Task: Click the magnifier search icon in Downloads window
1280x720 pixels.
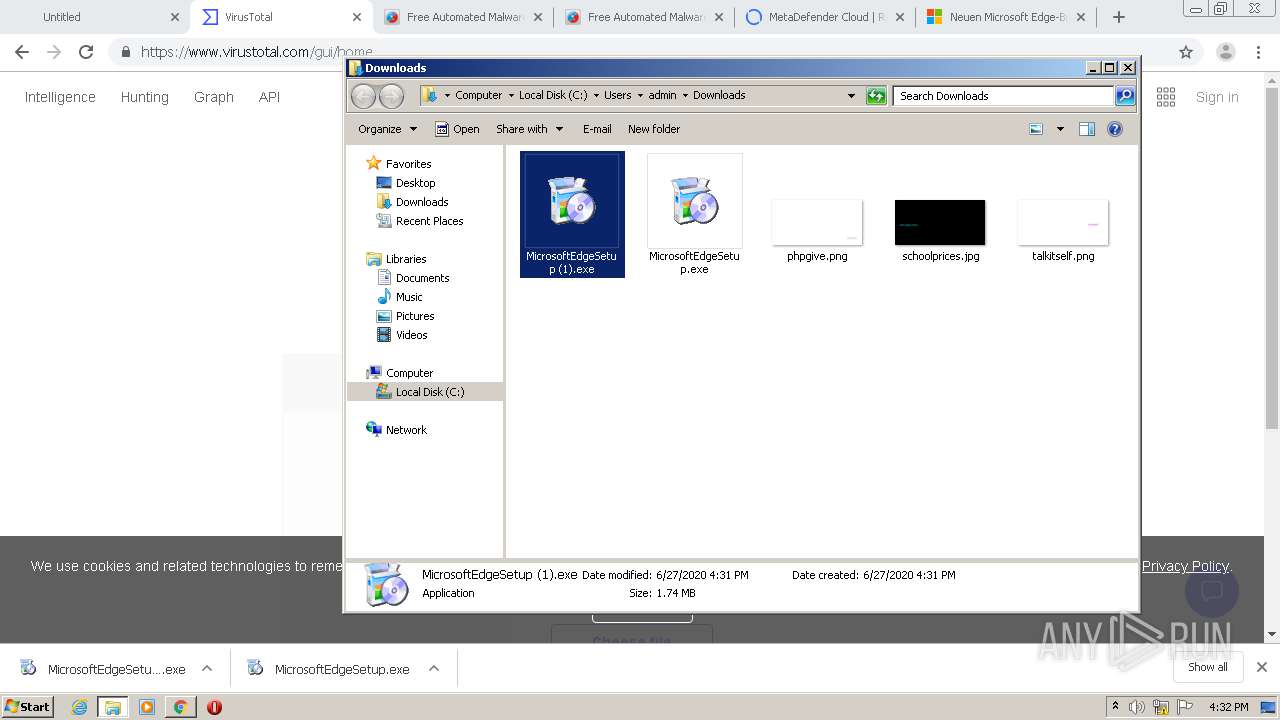Action: click(x=1125, y=96)
